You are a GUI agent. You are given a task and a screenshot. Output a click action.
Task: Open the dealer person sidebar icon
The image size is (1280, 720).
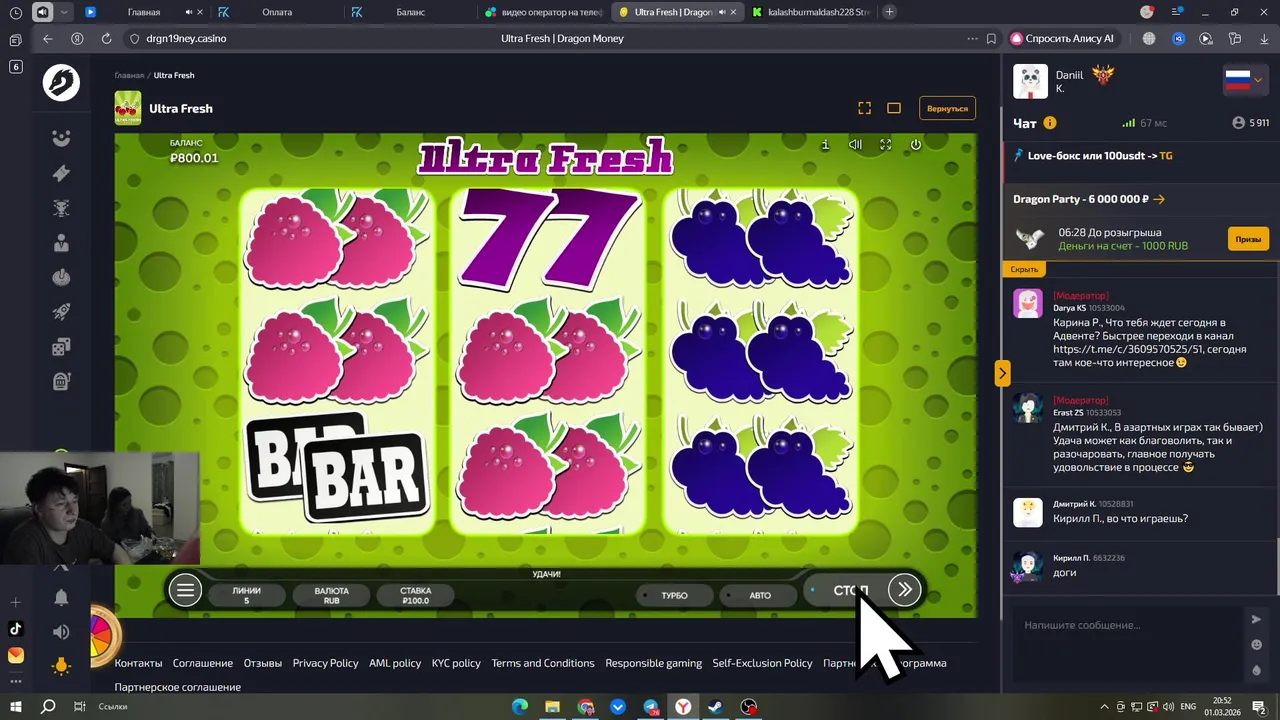[61, 242]
